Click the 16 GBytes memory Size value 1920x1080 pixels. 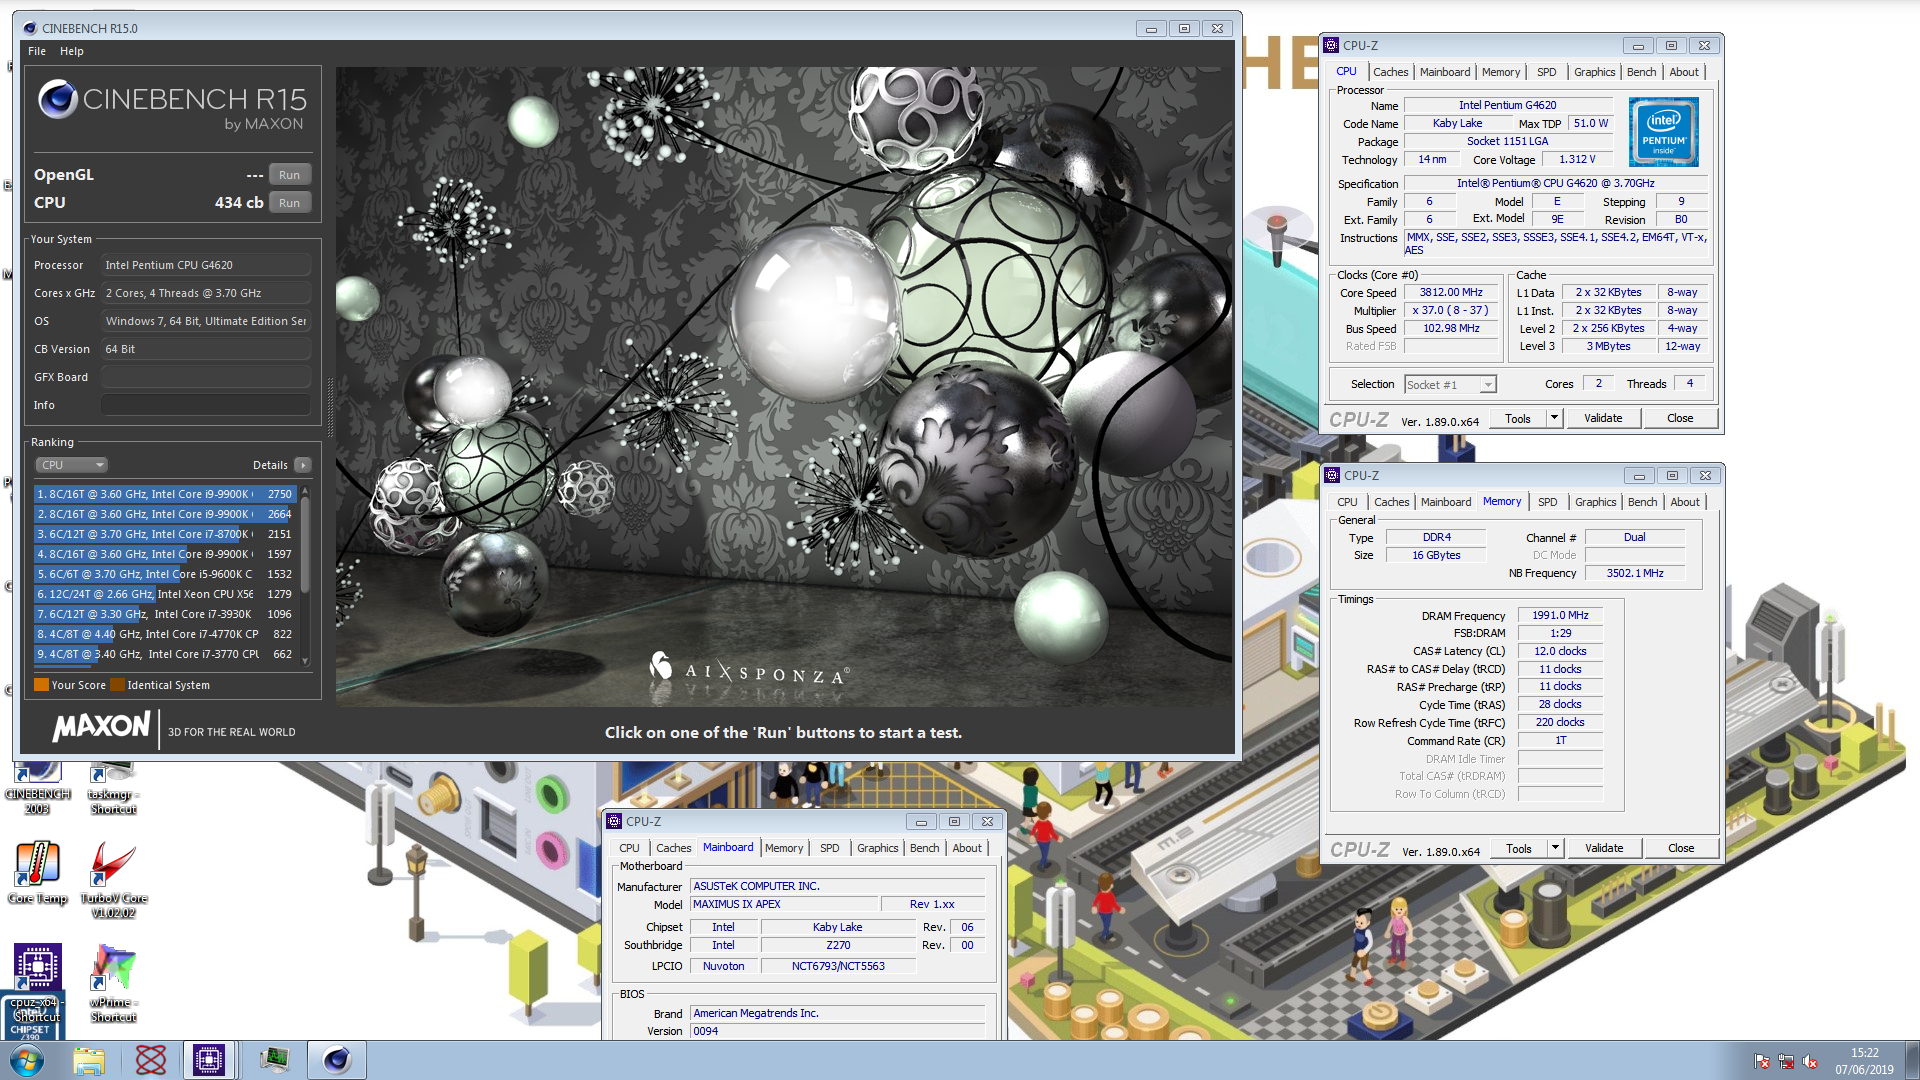coord(1436,555)
